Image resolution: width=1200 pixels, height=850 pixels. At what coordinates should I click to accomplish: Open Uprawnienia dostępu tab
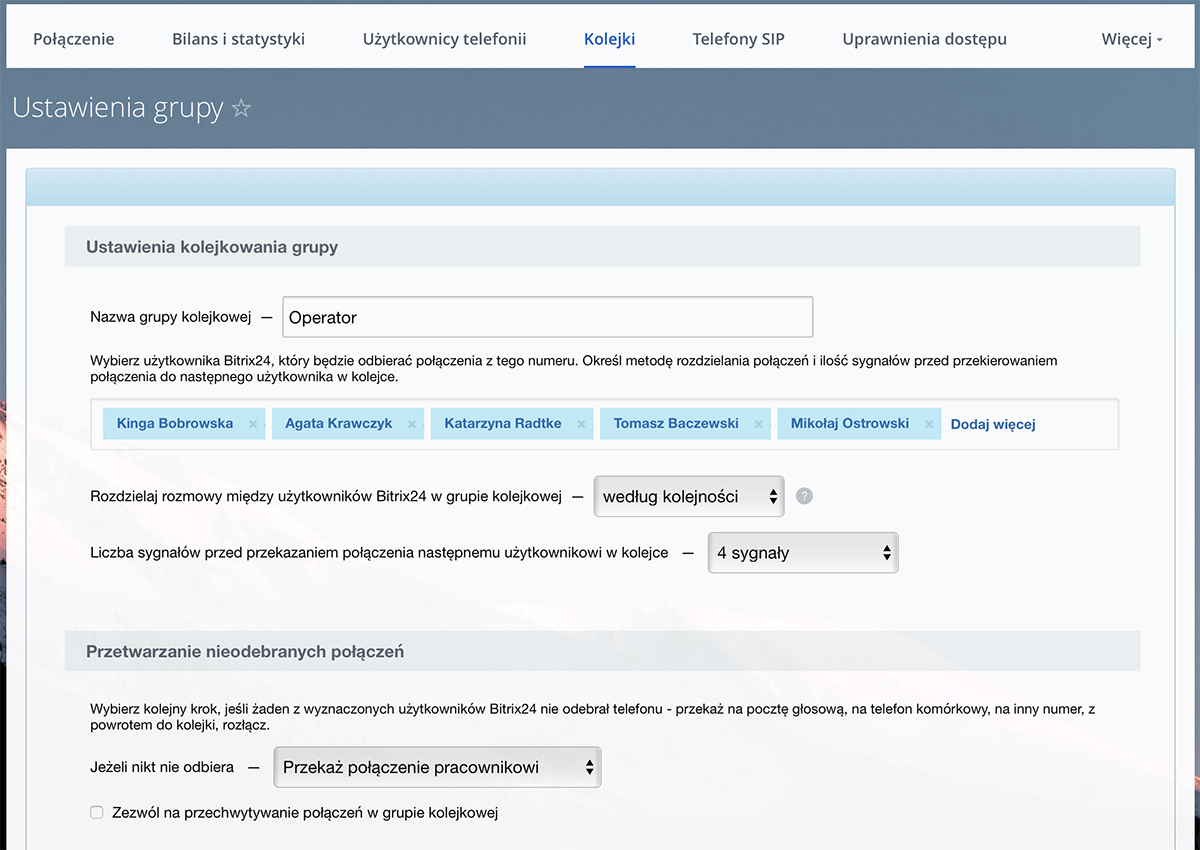point(924,40)
